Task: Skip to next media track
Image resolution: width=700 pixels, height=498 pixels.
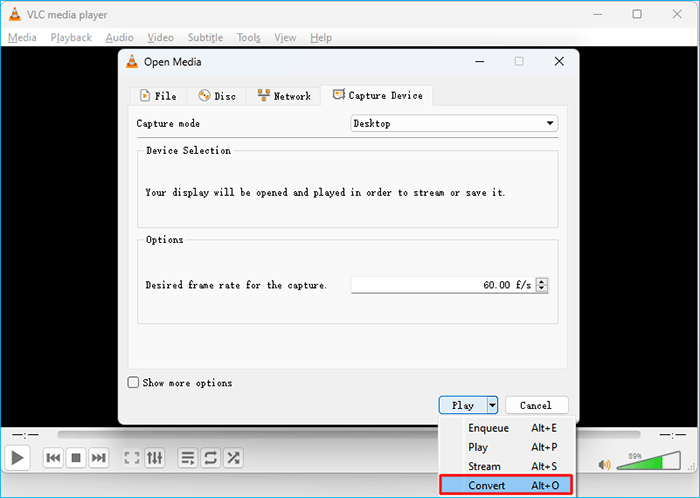Action: pos(99,458)
